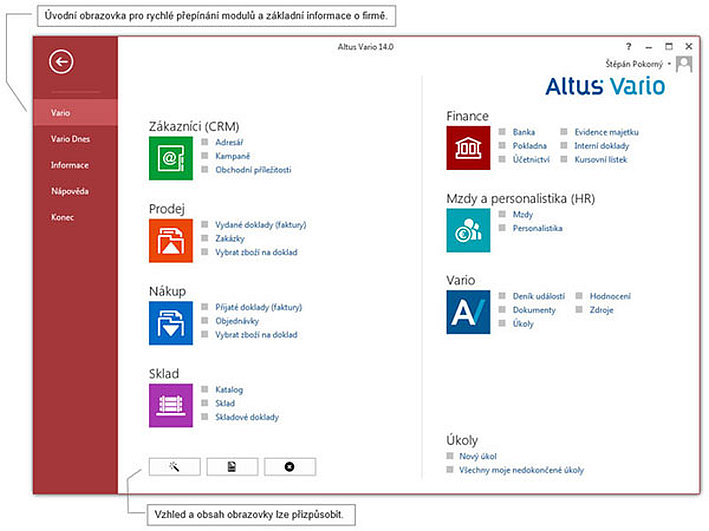The width and height of the screenshot is (709, 531).
Task: Open the Dokumenty link
Action: (534, 310)
